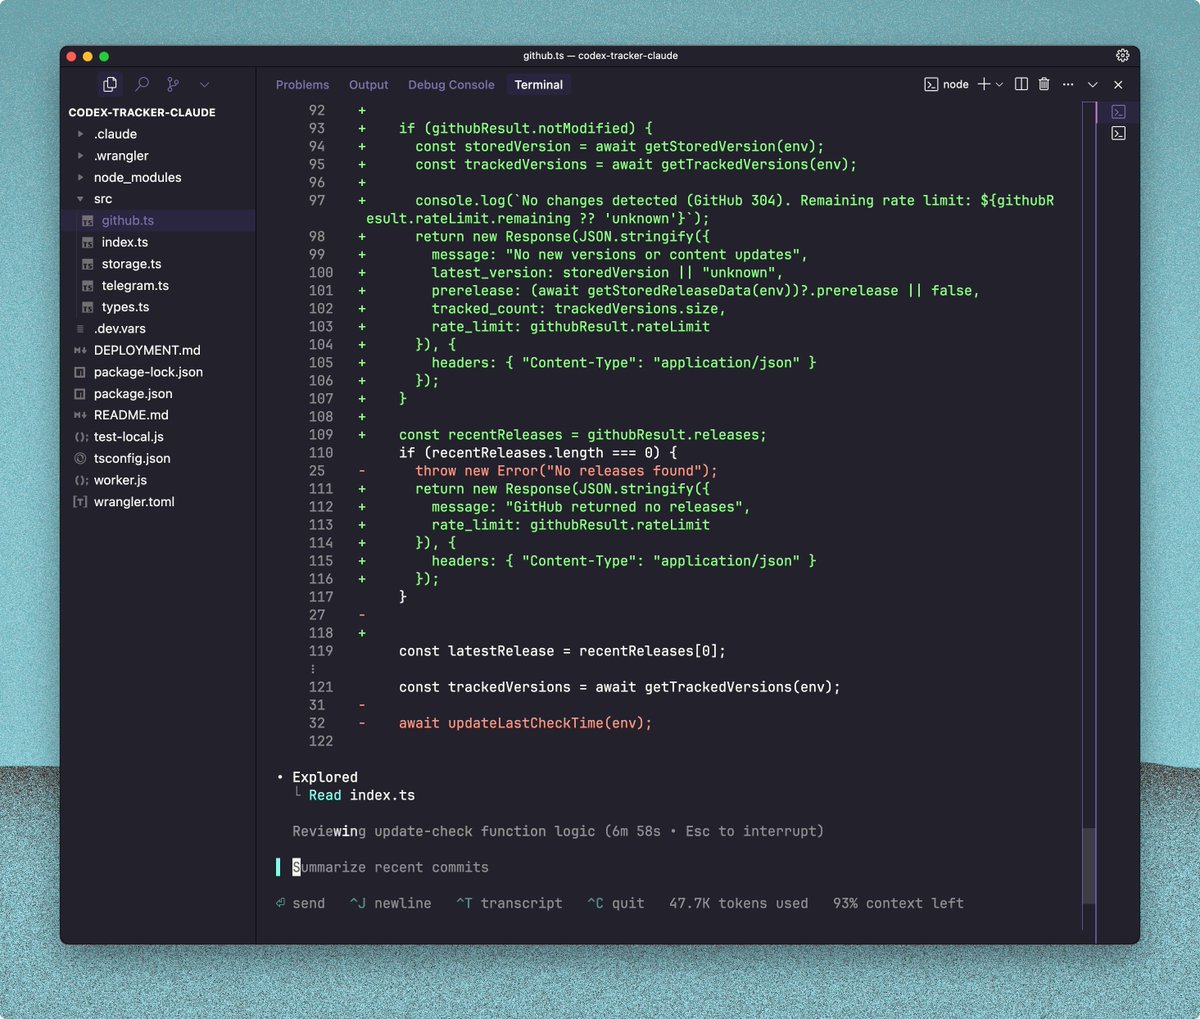Click the collapsed lines ellipsis below line 119
This screenshot has height=1019, width=1200.
click(x=313, y=669)
